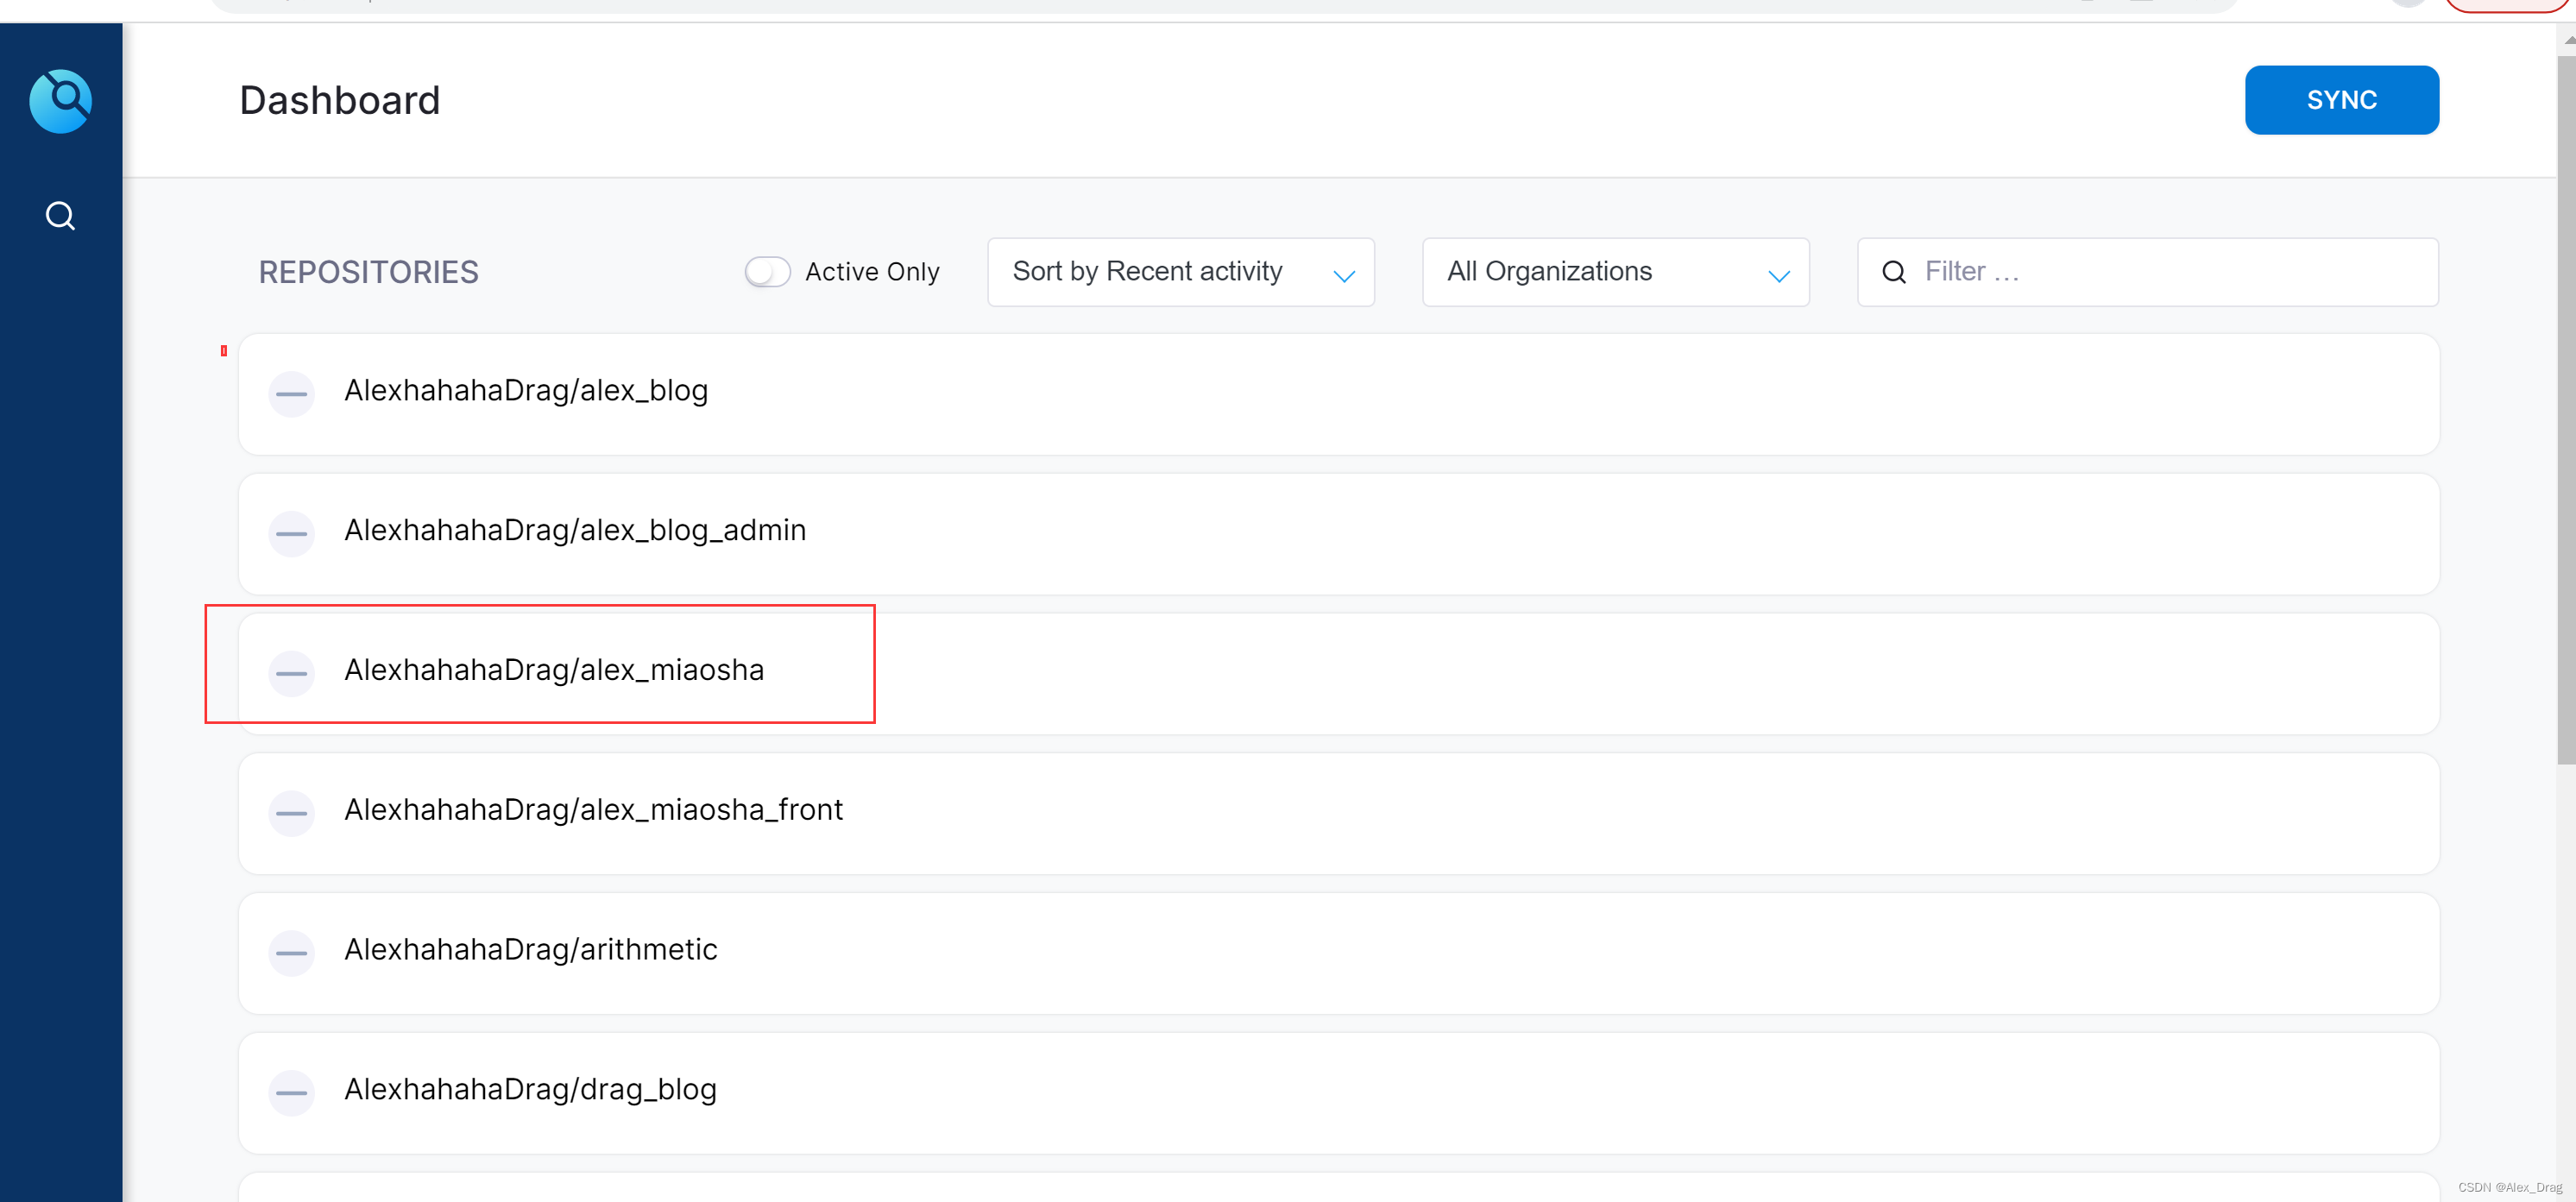Click inactive status icon of alex_blog
Screen dimensions: 2576x1202
tap(291, 394)
